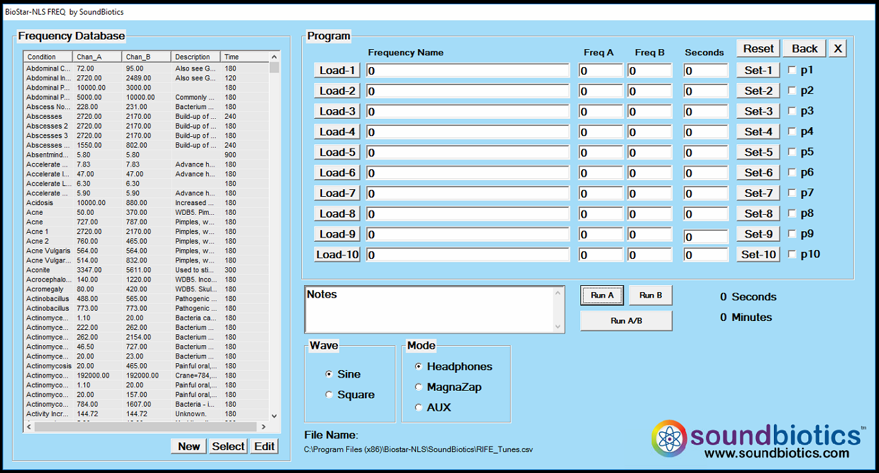The height and width of the screenshot is (473, 879).
Task: Tick the p5 checkbox
Action: pyautogui.click(x=793, y=152)
